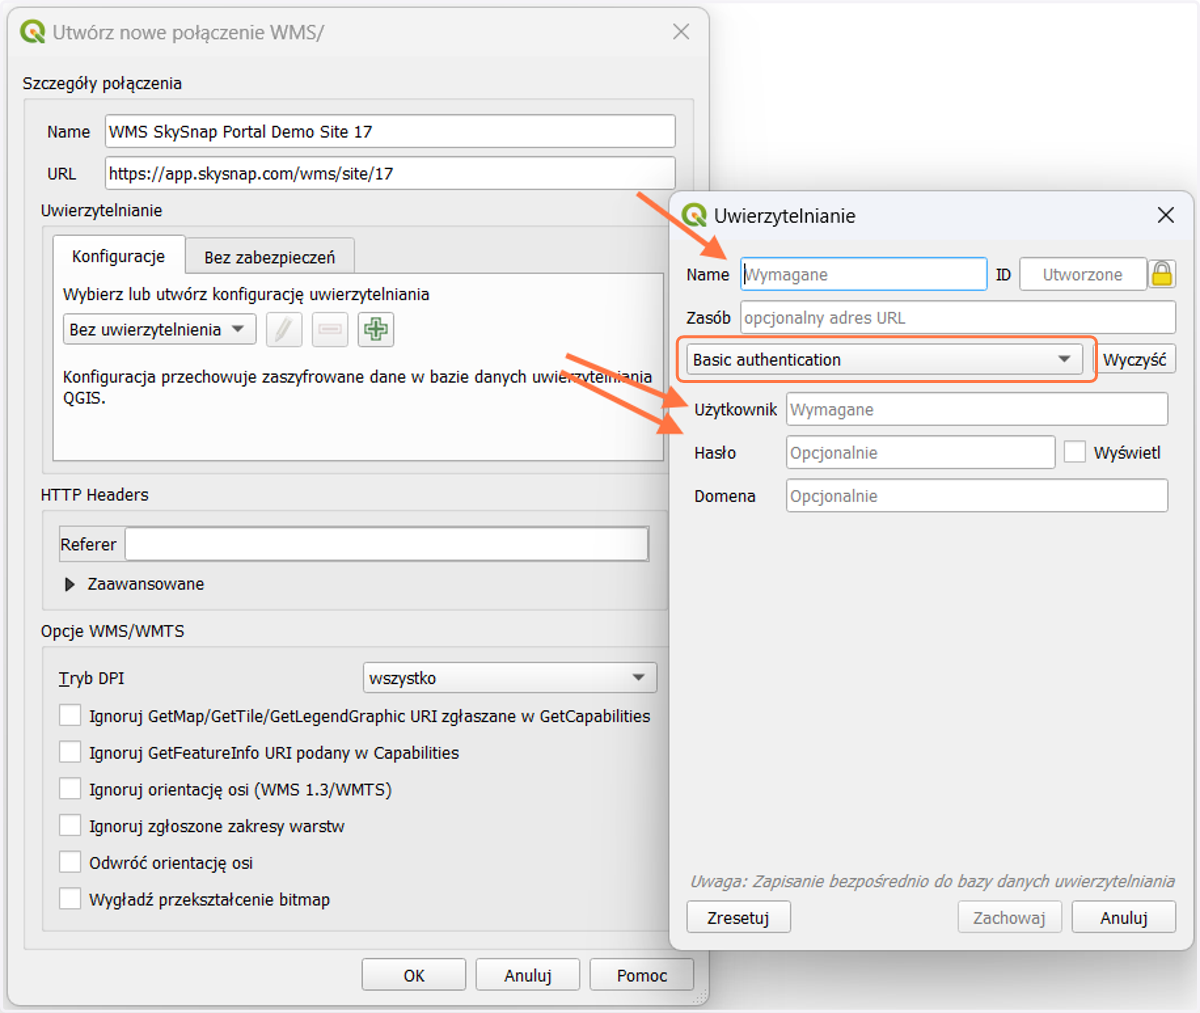Open the Basic authentication method dropdown
This screenshot has width=1200, height=1013.
884,360
